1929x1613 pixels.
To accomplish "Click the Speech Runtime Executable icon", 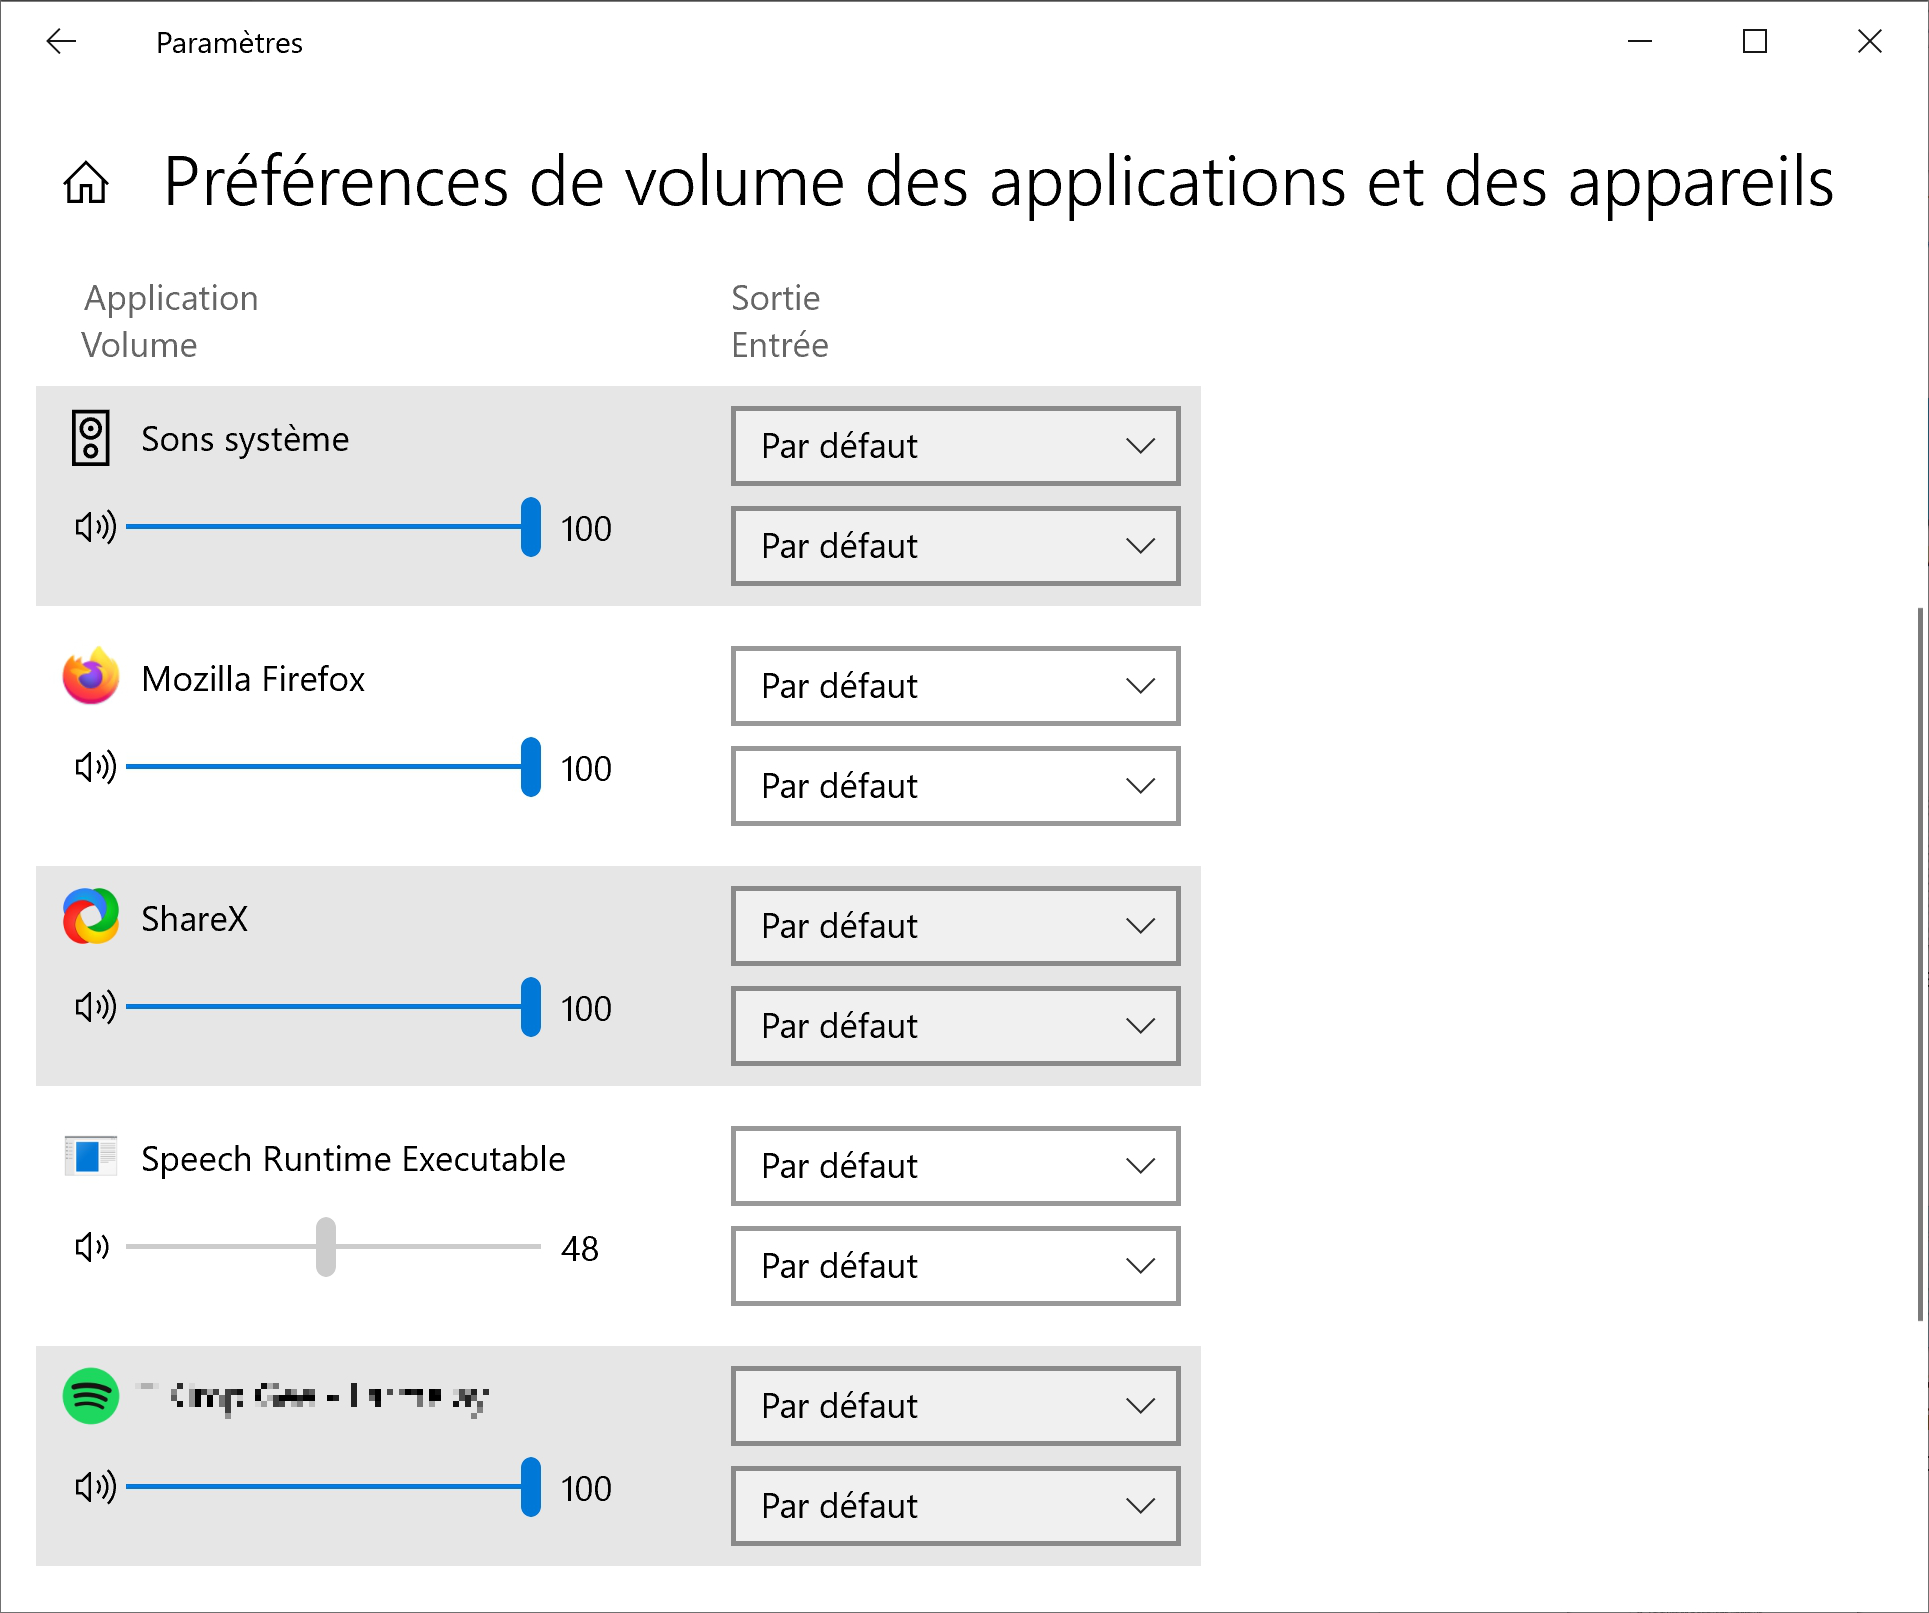I will (x=91, y=1156).
